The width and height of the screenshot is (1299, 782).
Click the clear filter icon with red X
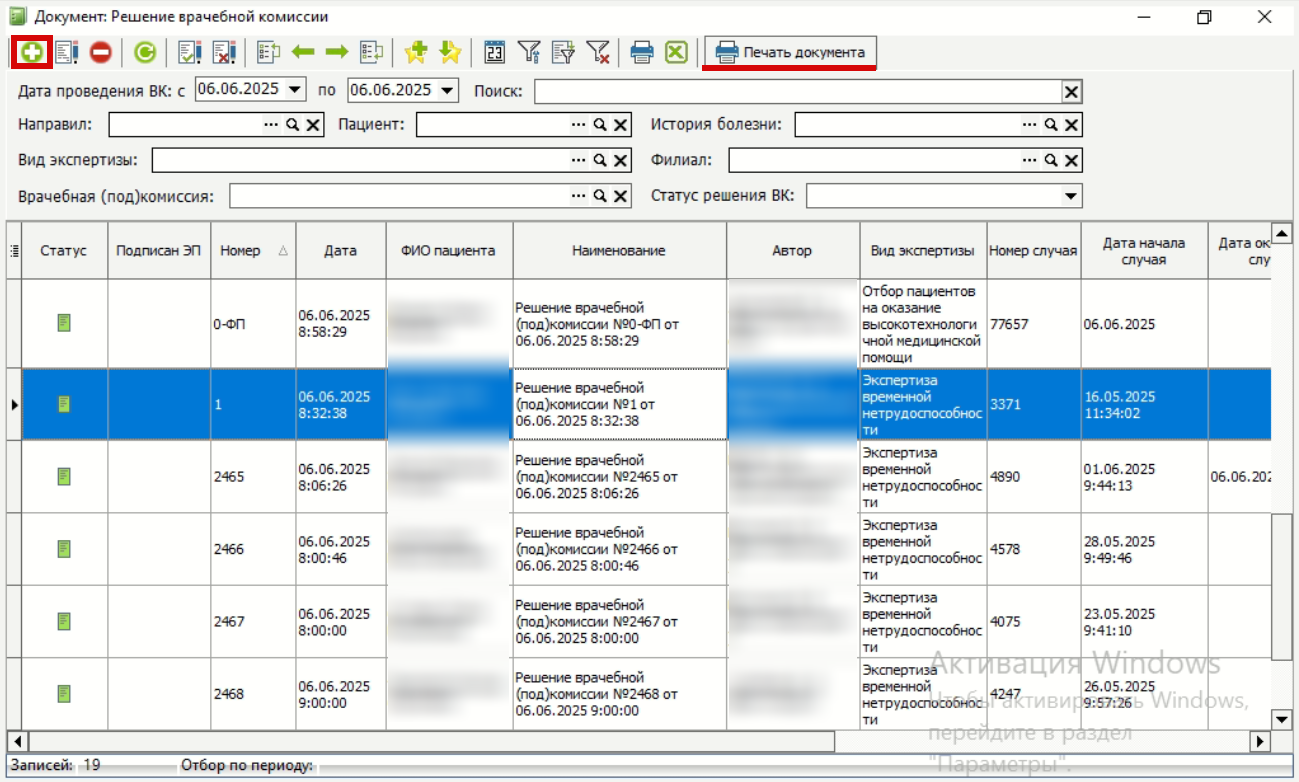coord(598,52)
